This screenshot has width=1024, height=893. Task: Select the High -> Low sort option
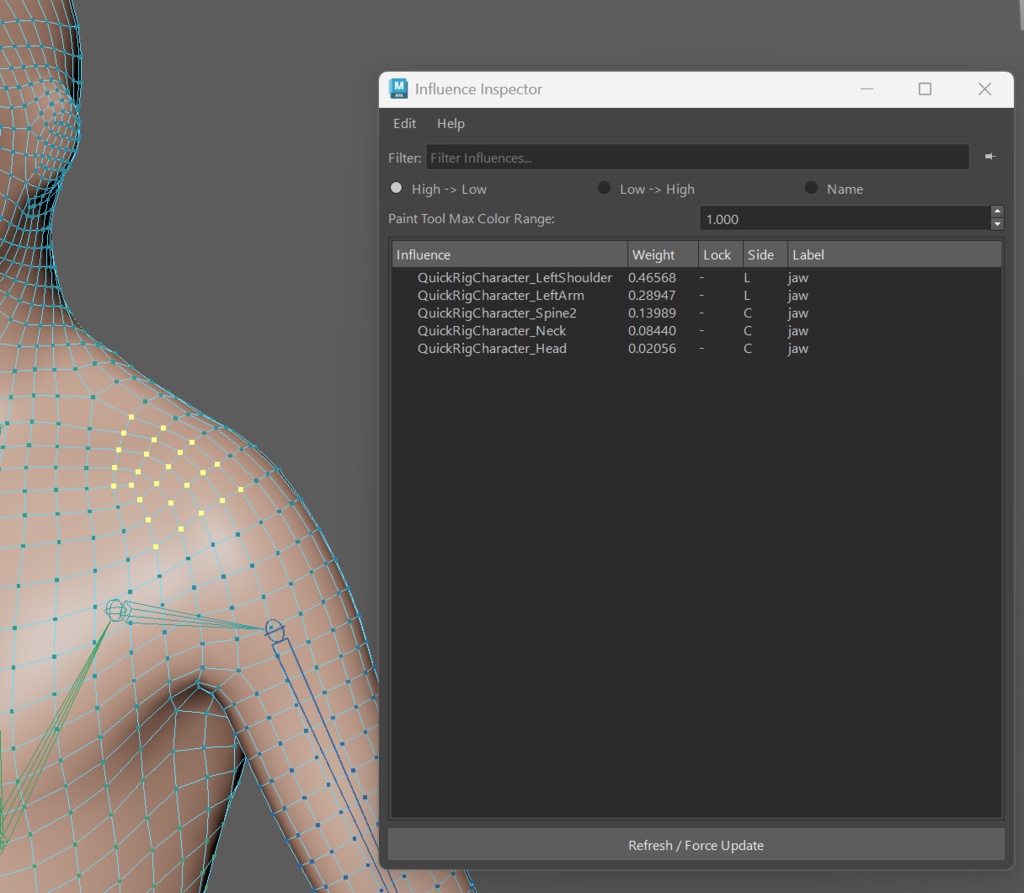pyautogui.click(x=396, y=188)
